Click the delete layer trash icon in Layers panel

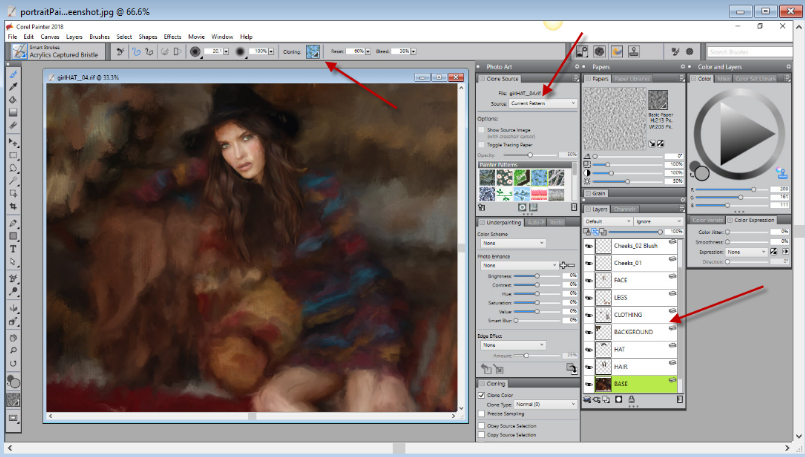coord(680,399)
